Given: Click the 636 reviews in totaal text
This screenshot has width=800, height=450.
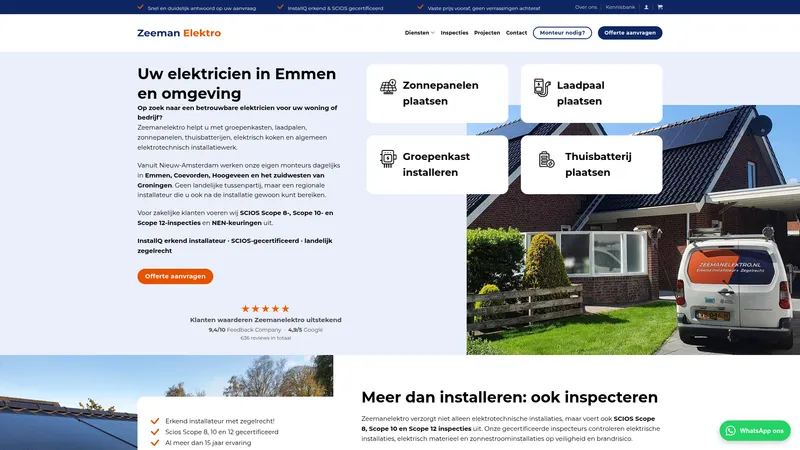Looking at the screenshot, I should pos(265,338).
